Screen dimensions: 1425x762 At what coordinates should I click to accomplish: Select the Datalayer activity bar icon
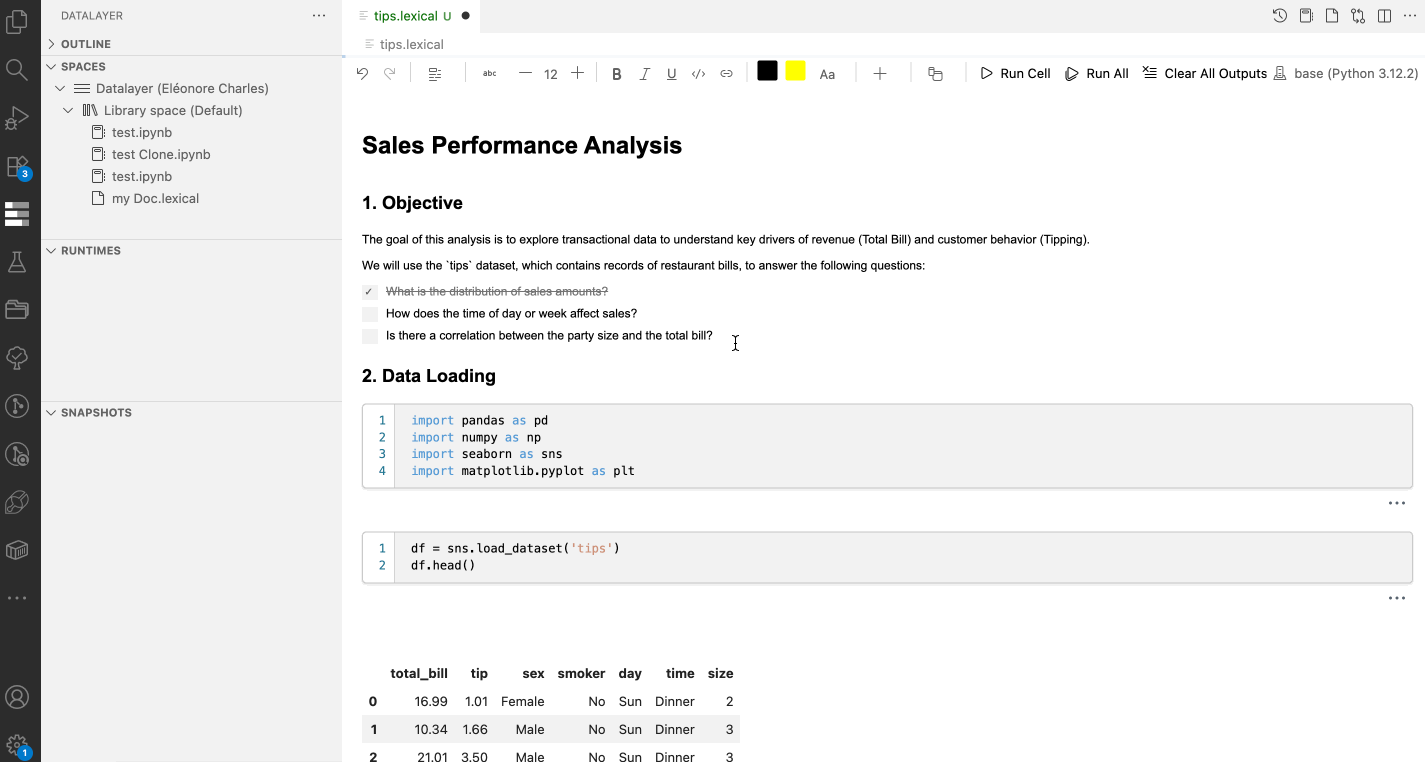[17, 214]
